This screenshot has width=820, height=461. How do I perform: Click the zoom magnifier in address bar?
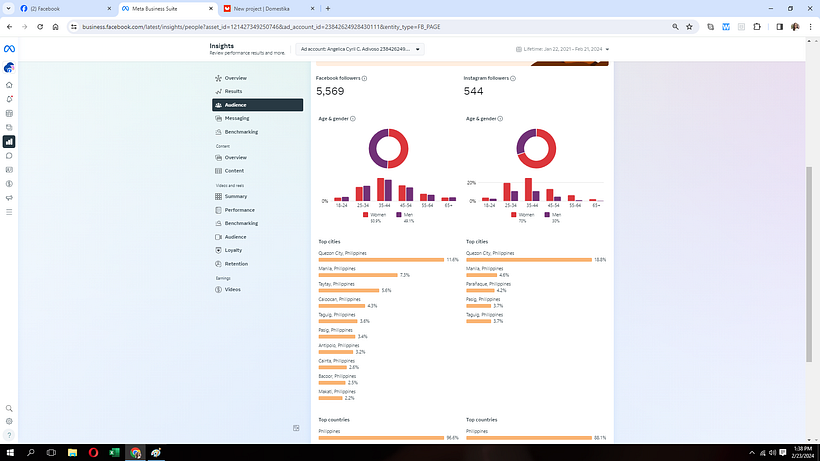pos(675,27)
